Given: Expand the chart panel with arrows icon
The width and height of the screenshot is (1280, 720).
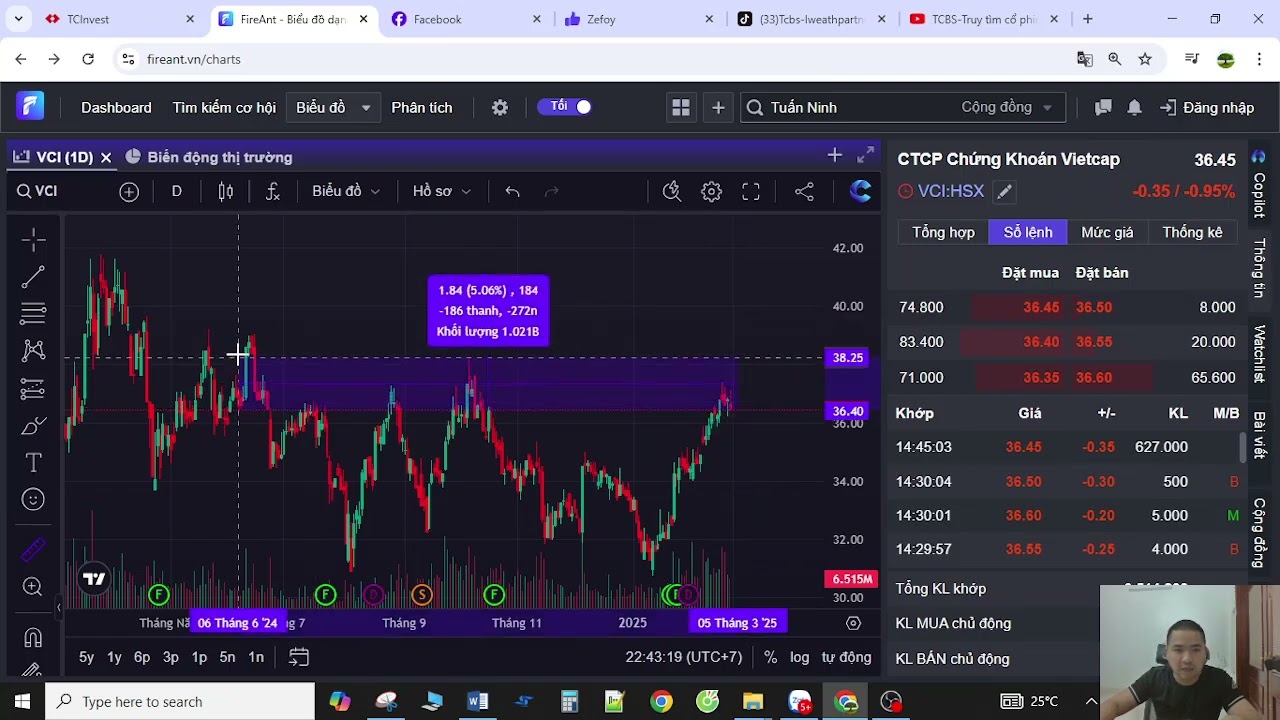Looking at the screenshot, I should pos(865,155).
